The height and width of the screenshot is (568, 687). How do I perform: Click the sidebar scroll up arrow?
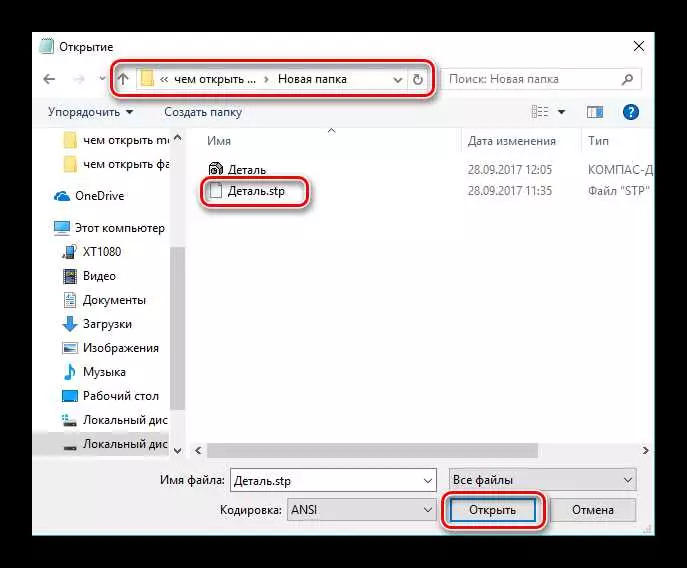(x=177, y=138)
